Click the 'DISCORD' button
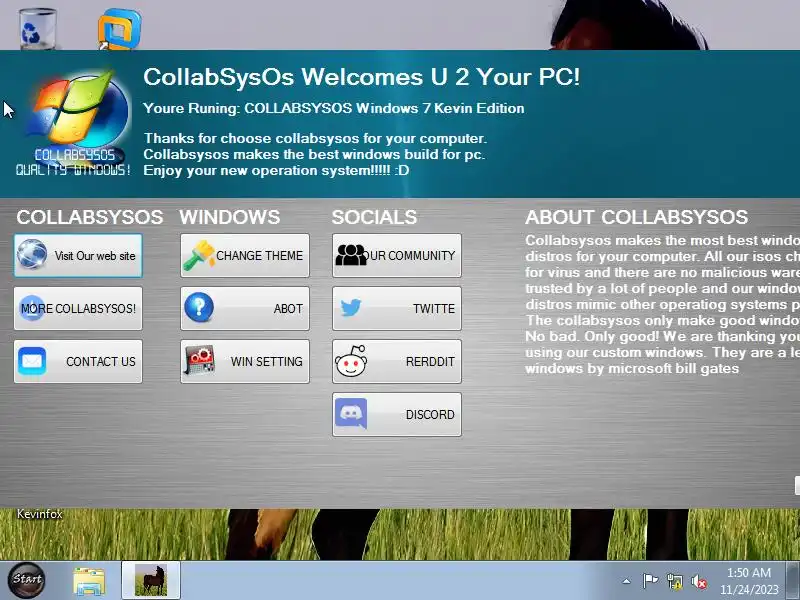The height and width of the screenshot is (600, 800). [397, 415]
